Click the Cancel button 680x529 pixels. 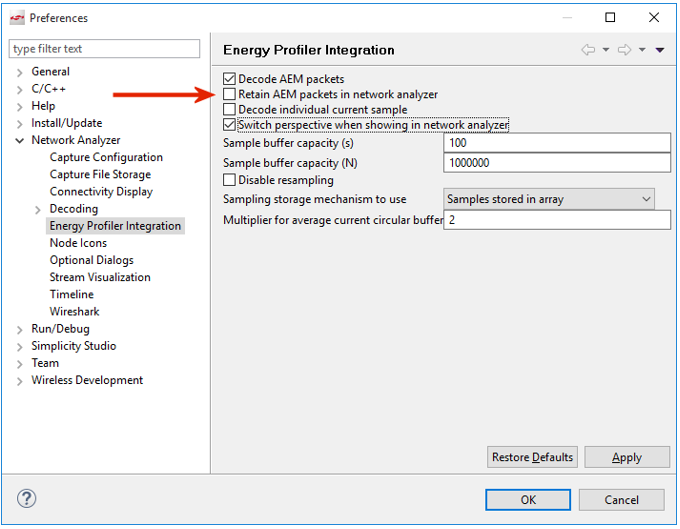[x=621, y=500]
